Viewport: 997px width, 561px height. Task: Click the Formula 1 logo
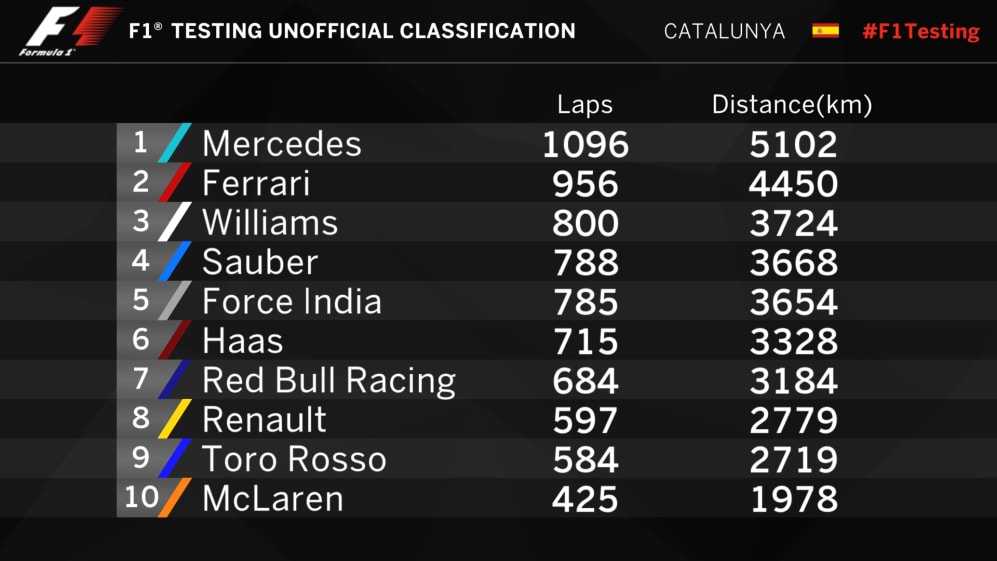click(69, 31)
